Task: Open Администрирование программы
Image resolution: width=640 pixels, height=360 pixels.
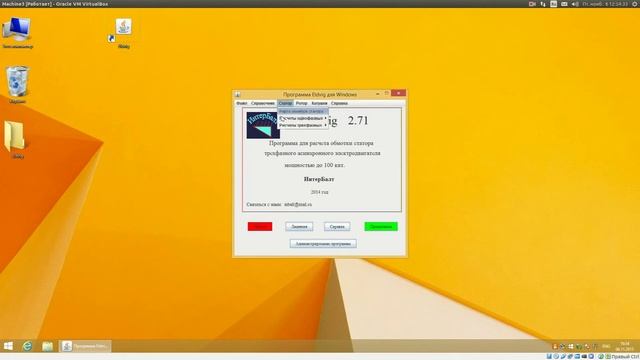Action: click(x=323, y=243)
